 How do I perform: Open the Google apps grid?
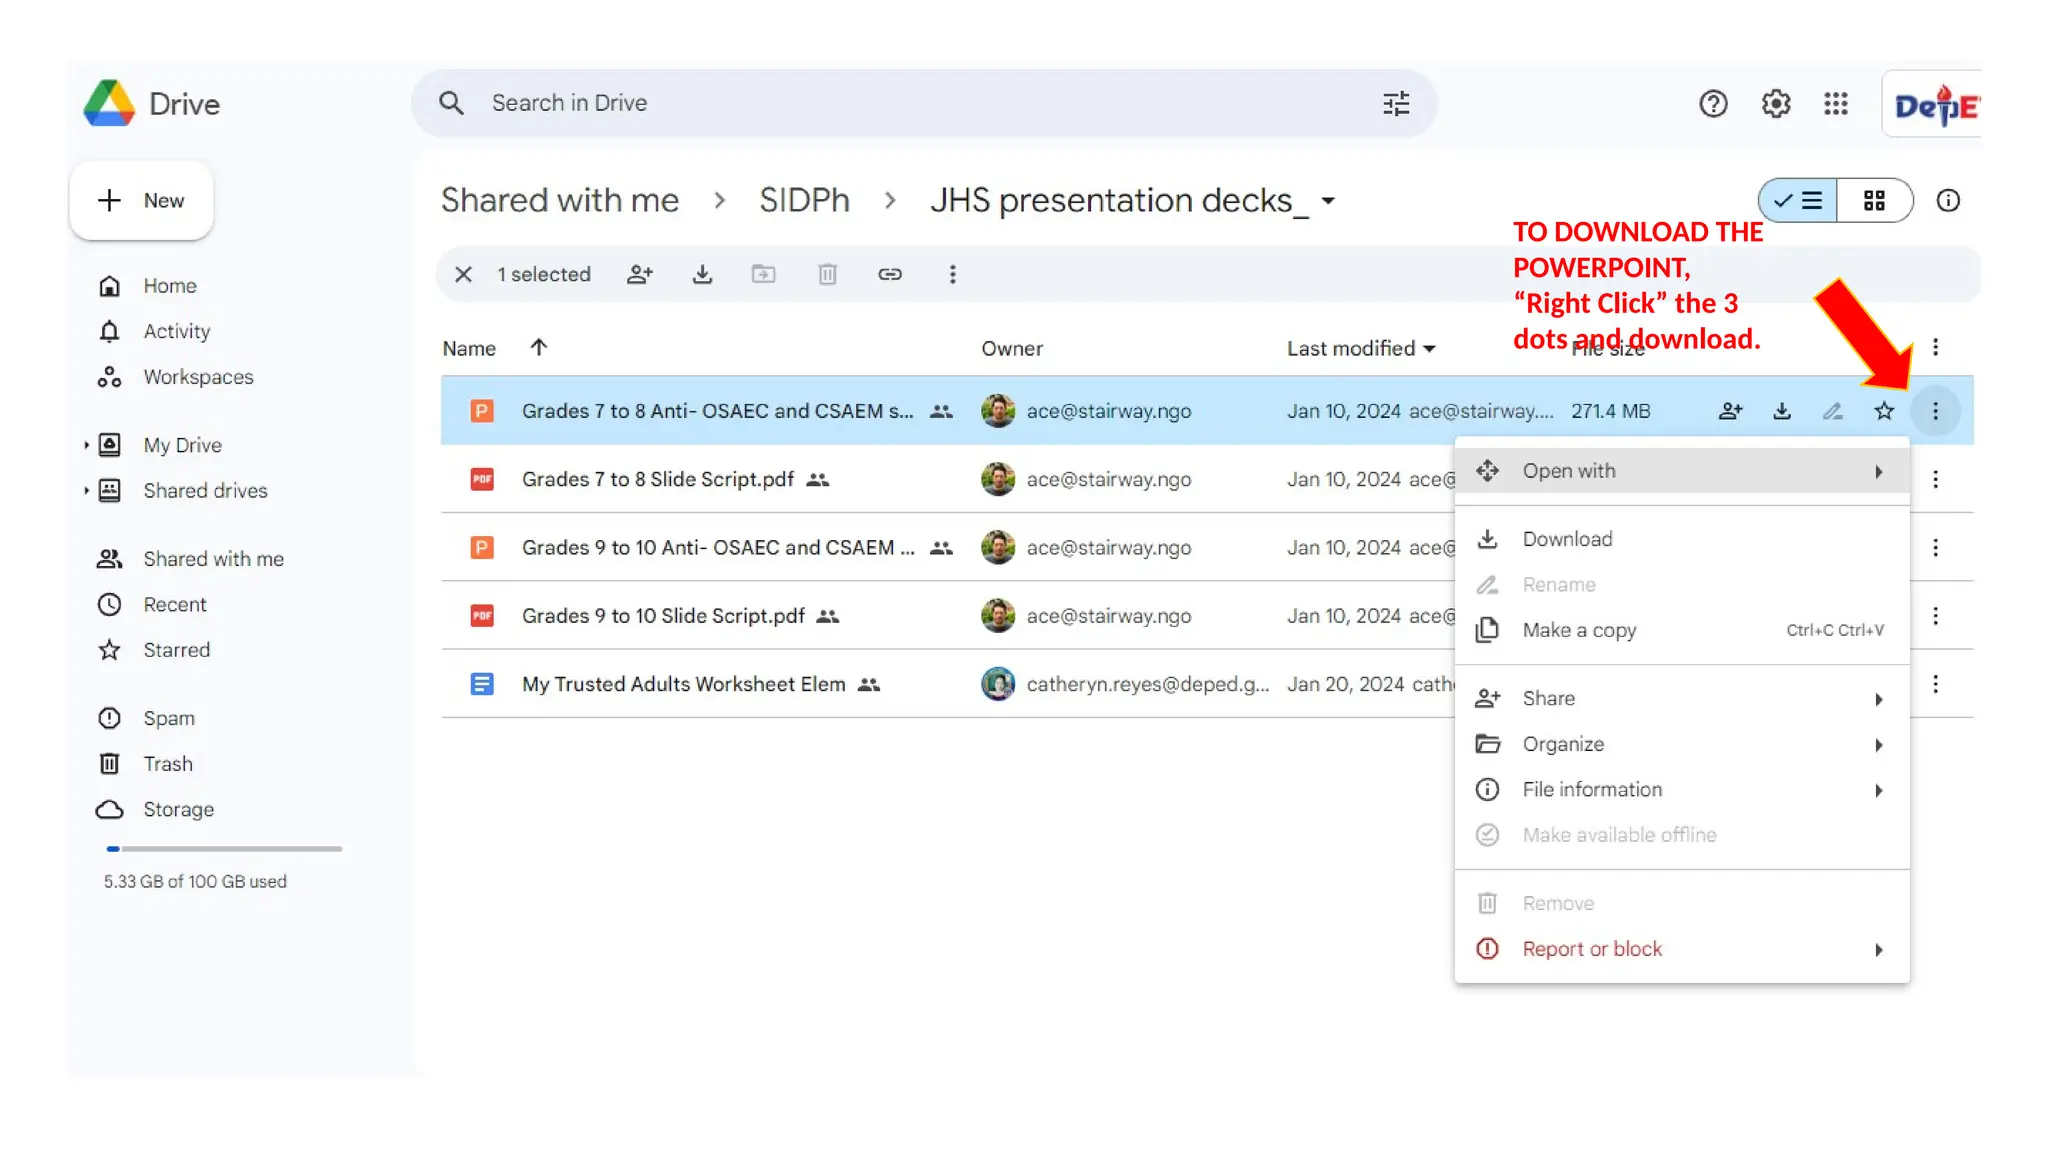coord(1835,103)
